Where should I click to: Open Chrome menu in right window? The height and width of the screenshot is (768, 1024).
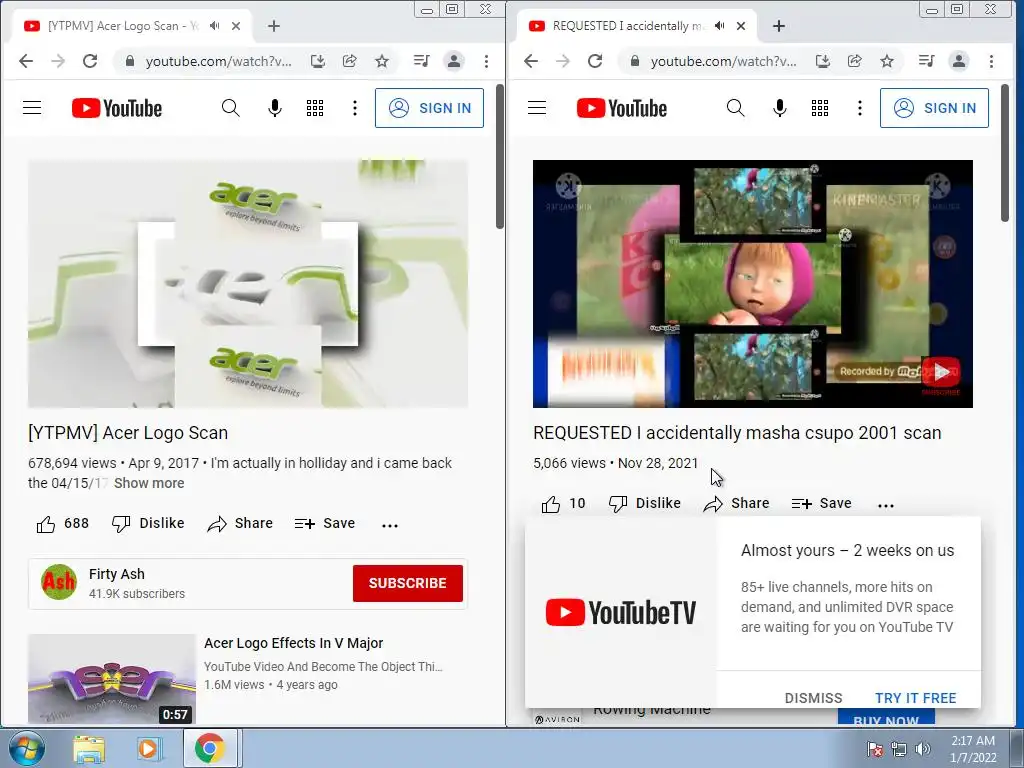tap(991, 61)
